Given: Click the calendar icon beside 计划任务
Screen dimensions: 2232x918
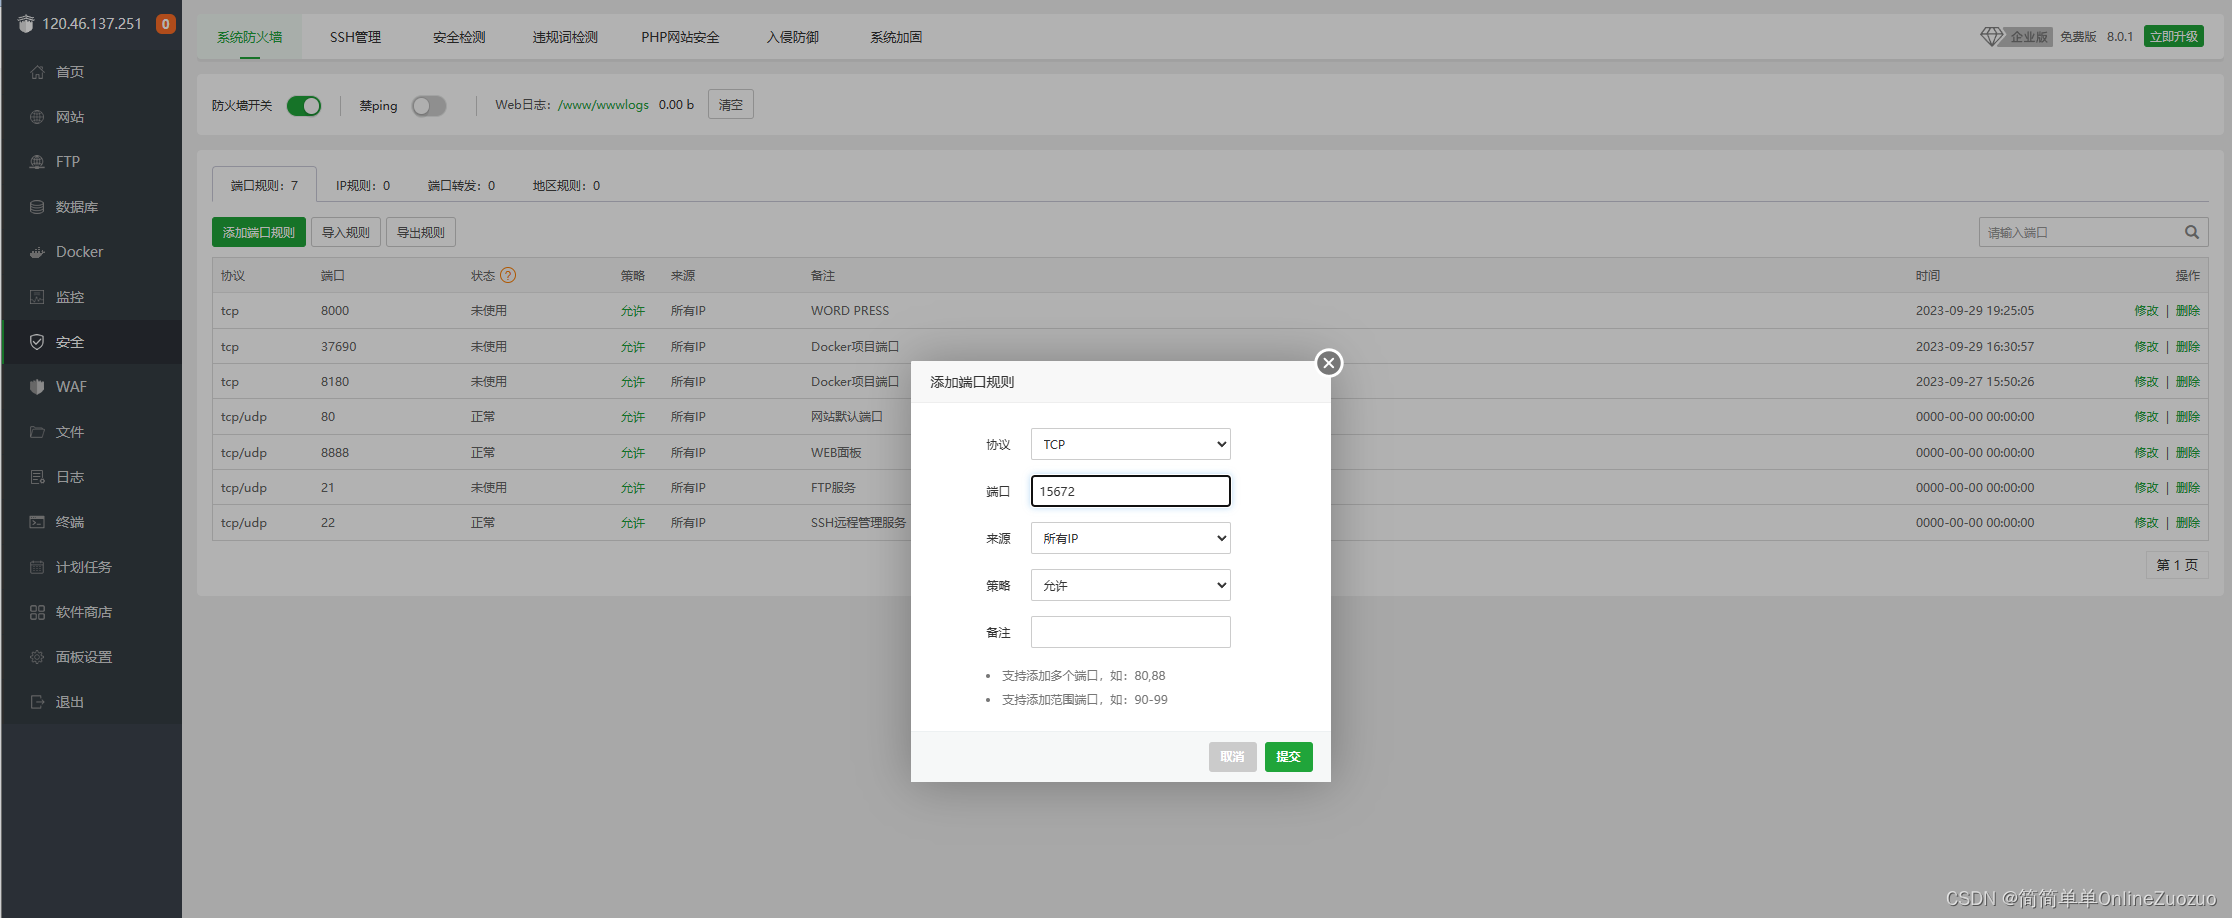Looking at the screenshot, I should point(37,567).
